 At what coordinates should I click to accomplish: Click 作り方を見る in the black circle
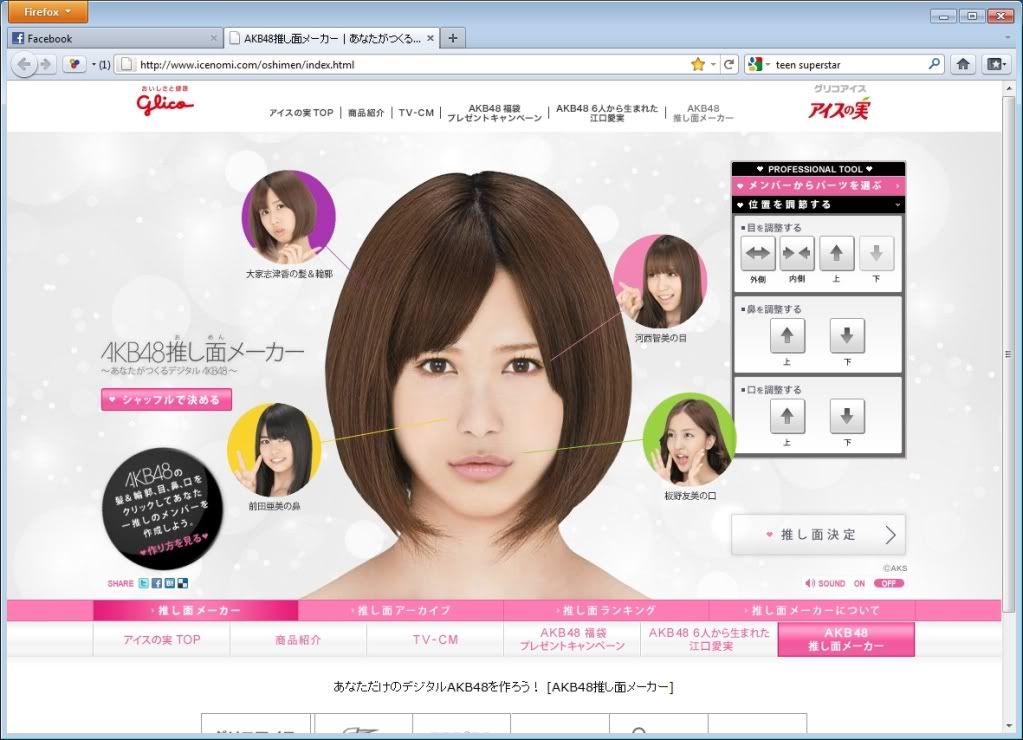[x=175, y=544]
